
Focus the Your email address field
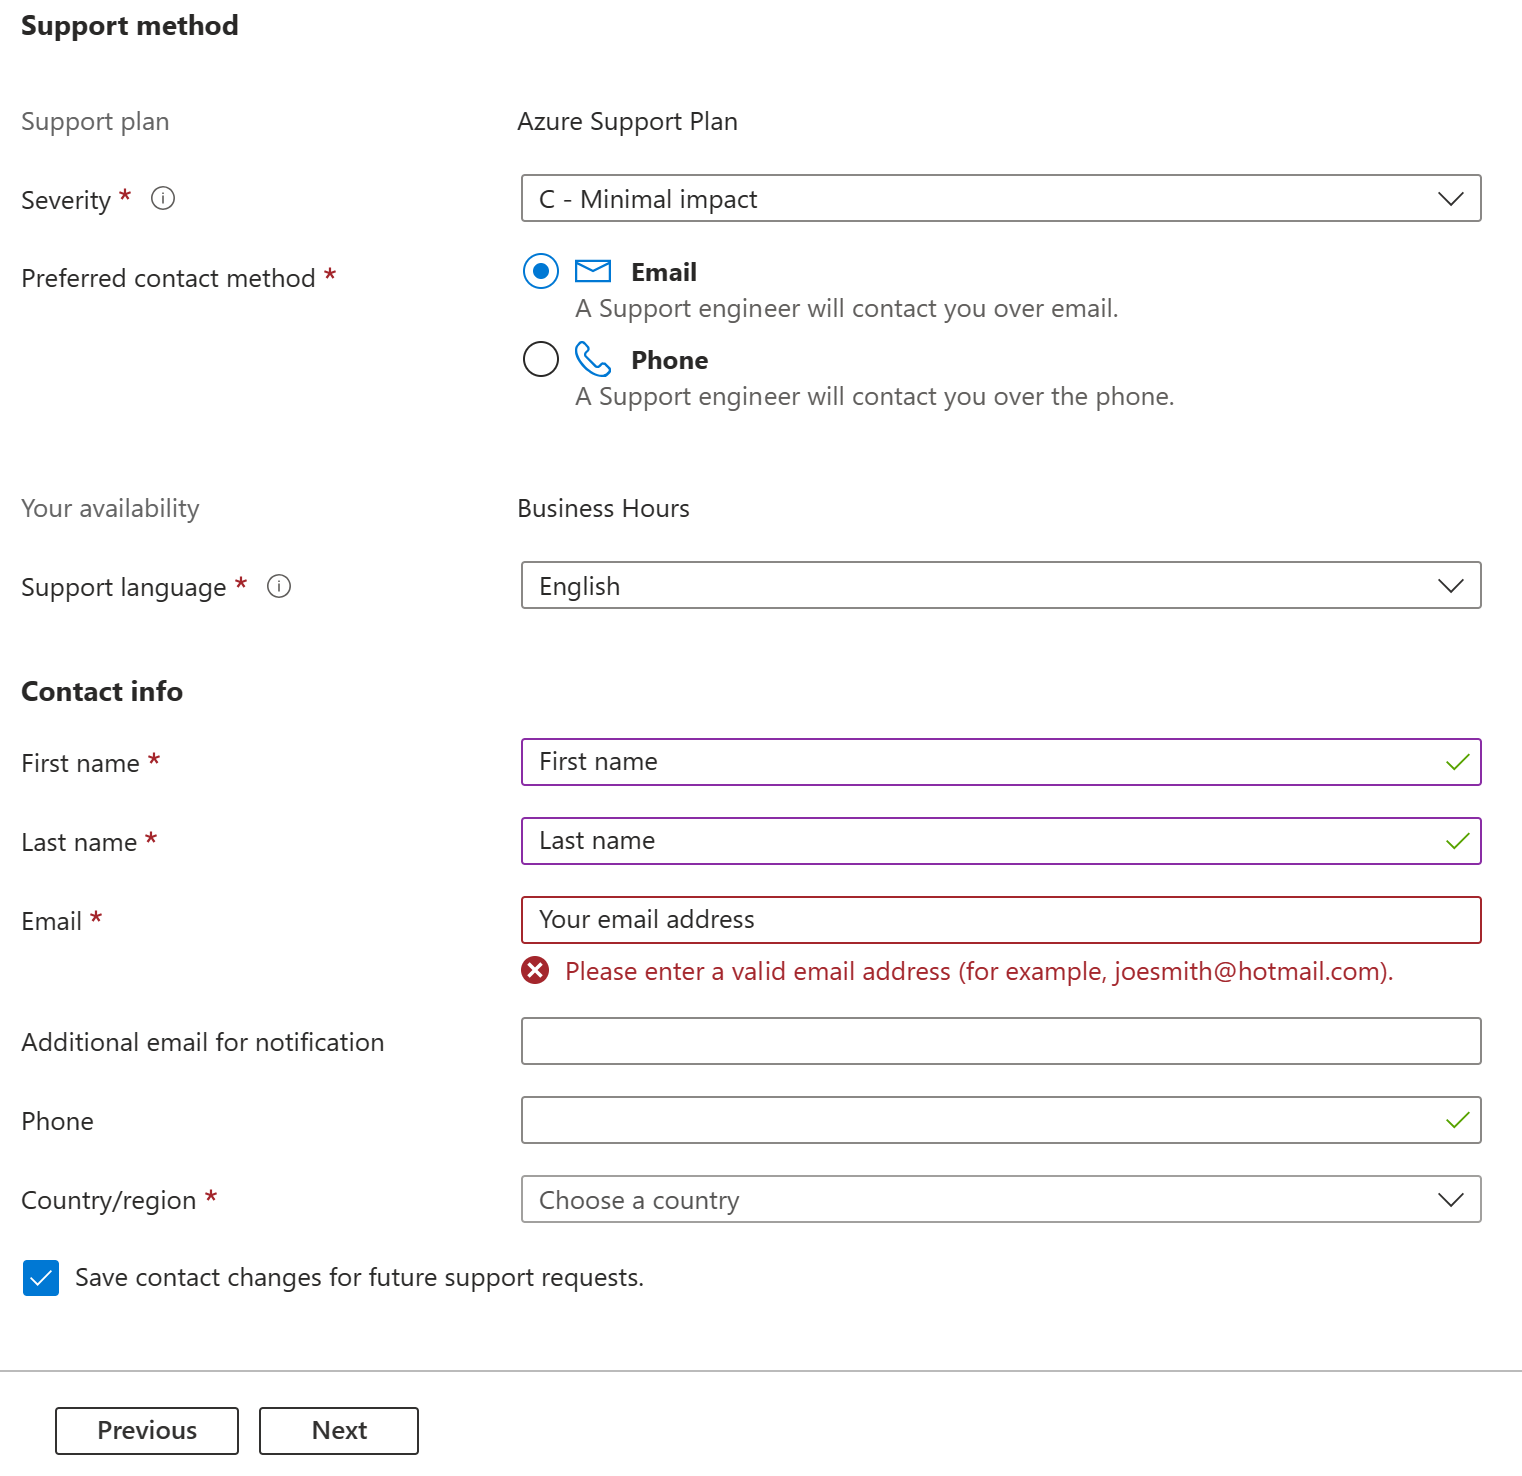pyautogui.click(x=1000, y=920)
